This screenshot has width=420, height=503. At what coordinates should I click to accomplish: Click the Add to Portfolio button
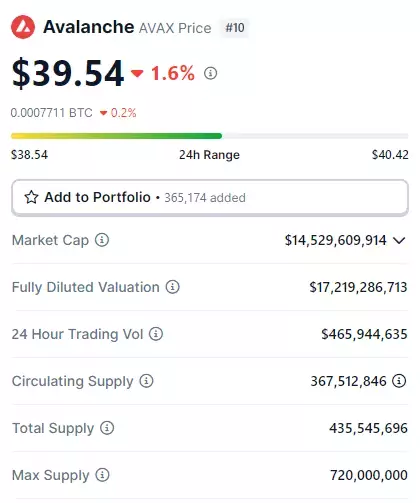(x=210, y=198)
